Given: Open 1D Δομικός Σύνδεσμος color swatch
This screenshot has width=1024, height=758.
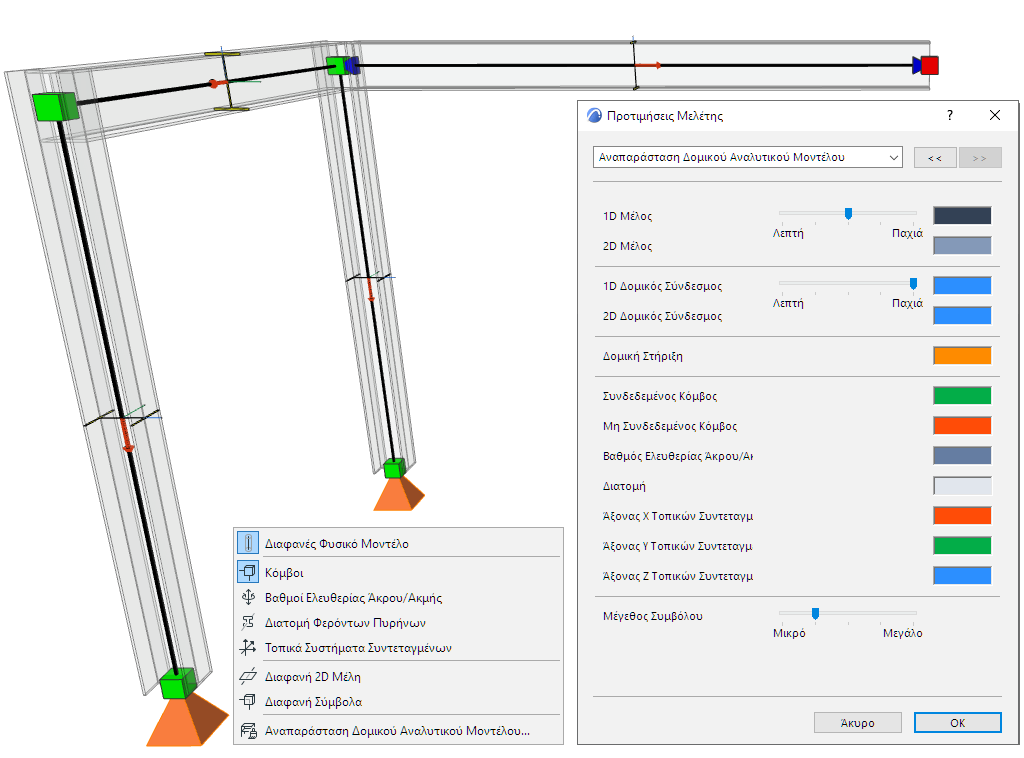Looking at the screenshot, I should point(962,285).
